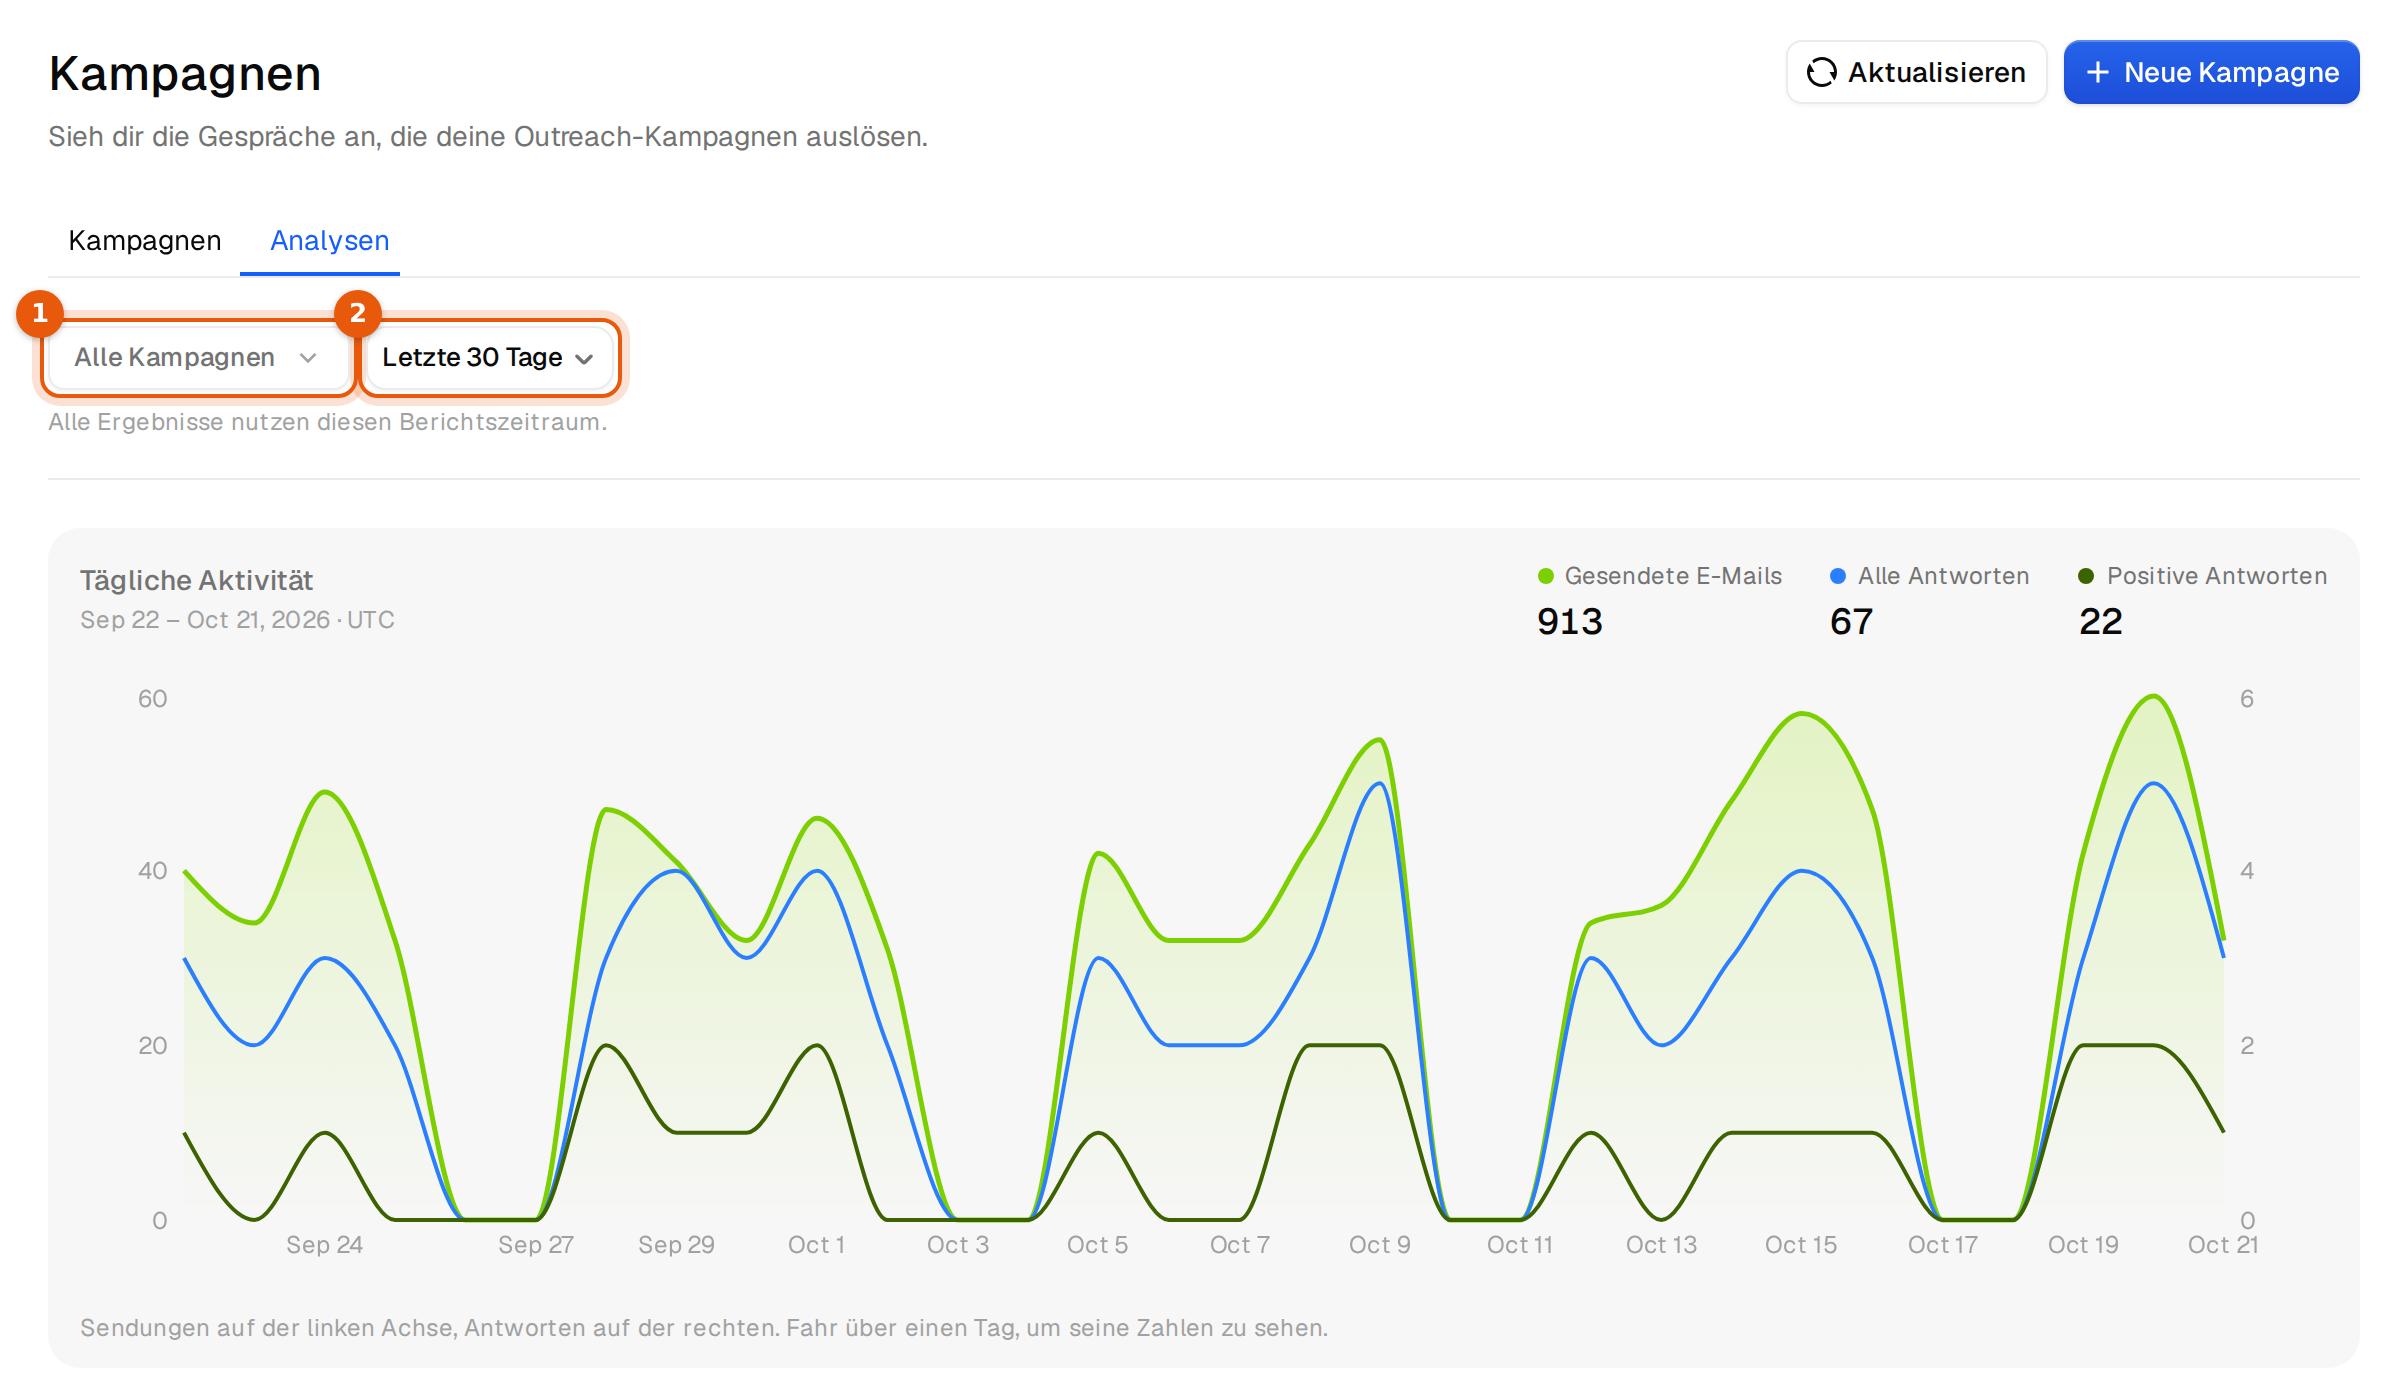Click the Sep 29 axis label
Screen dimensions: 2408x1392
676,1245
